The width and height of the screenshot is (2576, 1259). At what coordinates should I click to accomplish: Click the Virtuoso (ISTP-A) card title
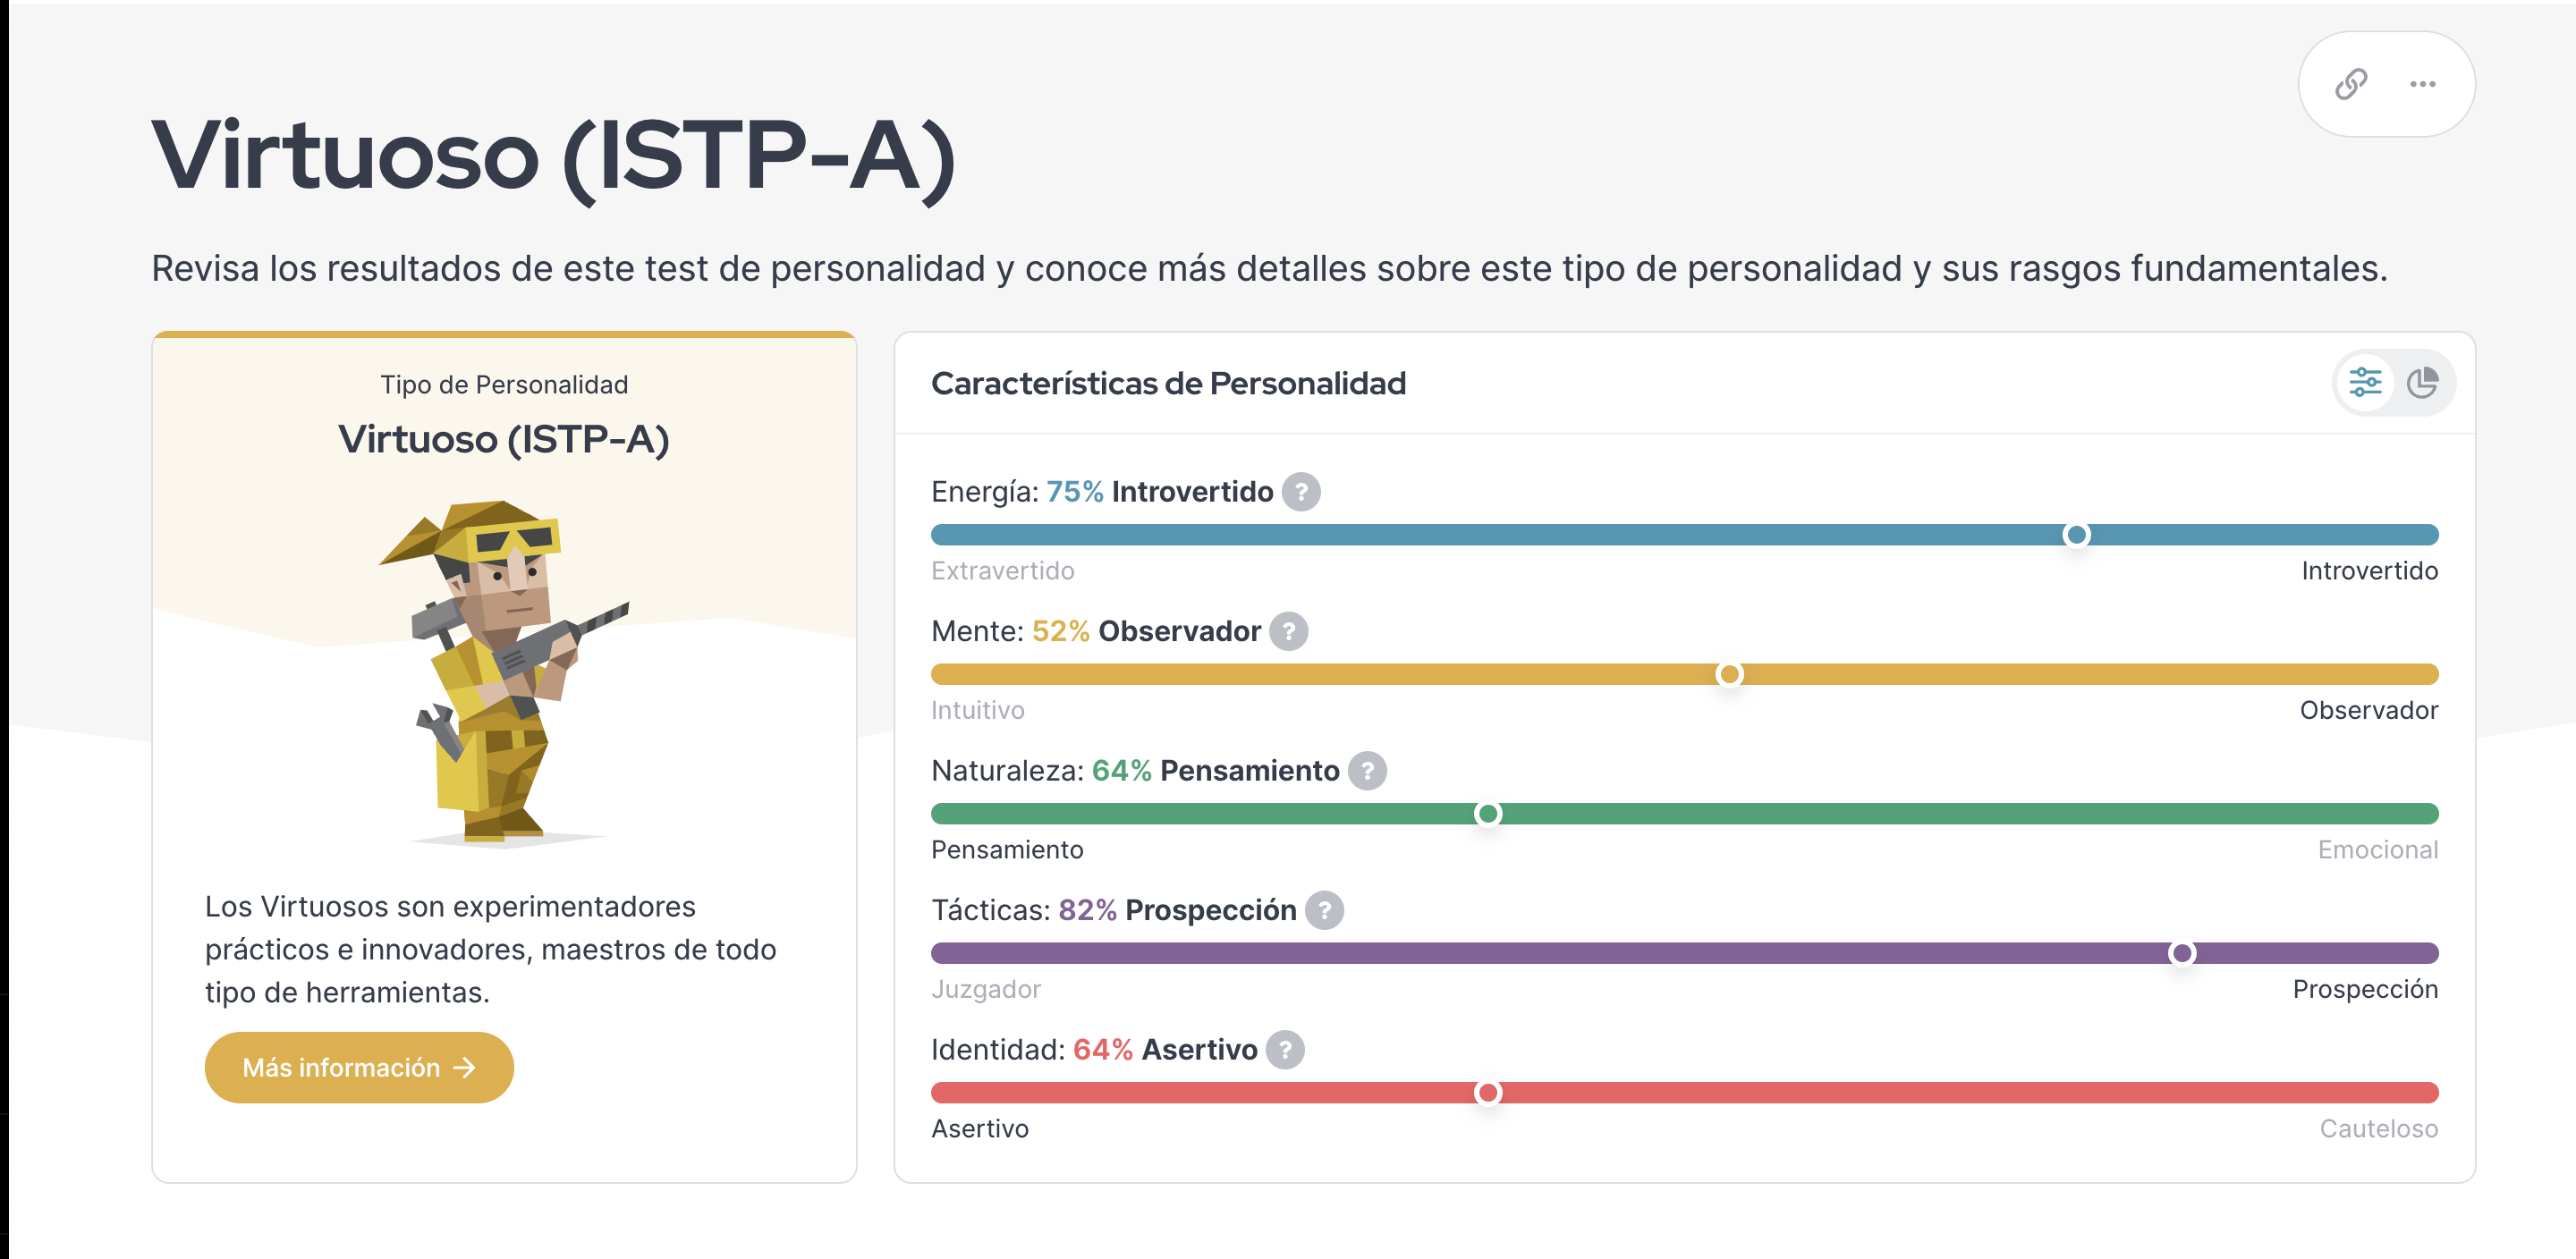point(504,439)
